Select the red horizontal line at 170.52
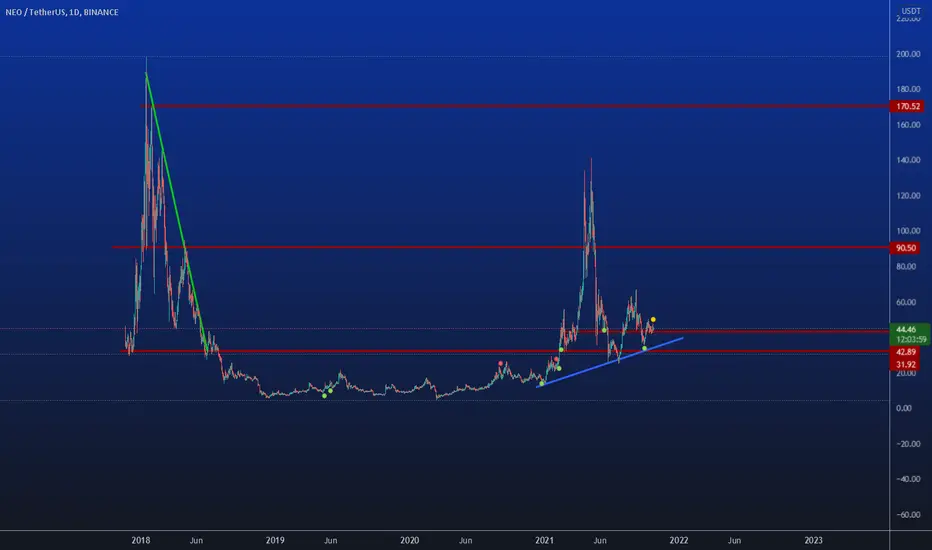 515,106
